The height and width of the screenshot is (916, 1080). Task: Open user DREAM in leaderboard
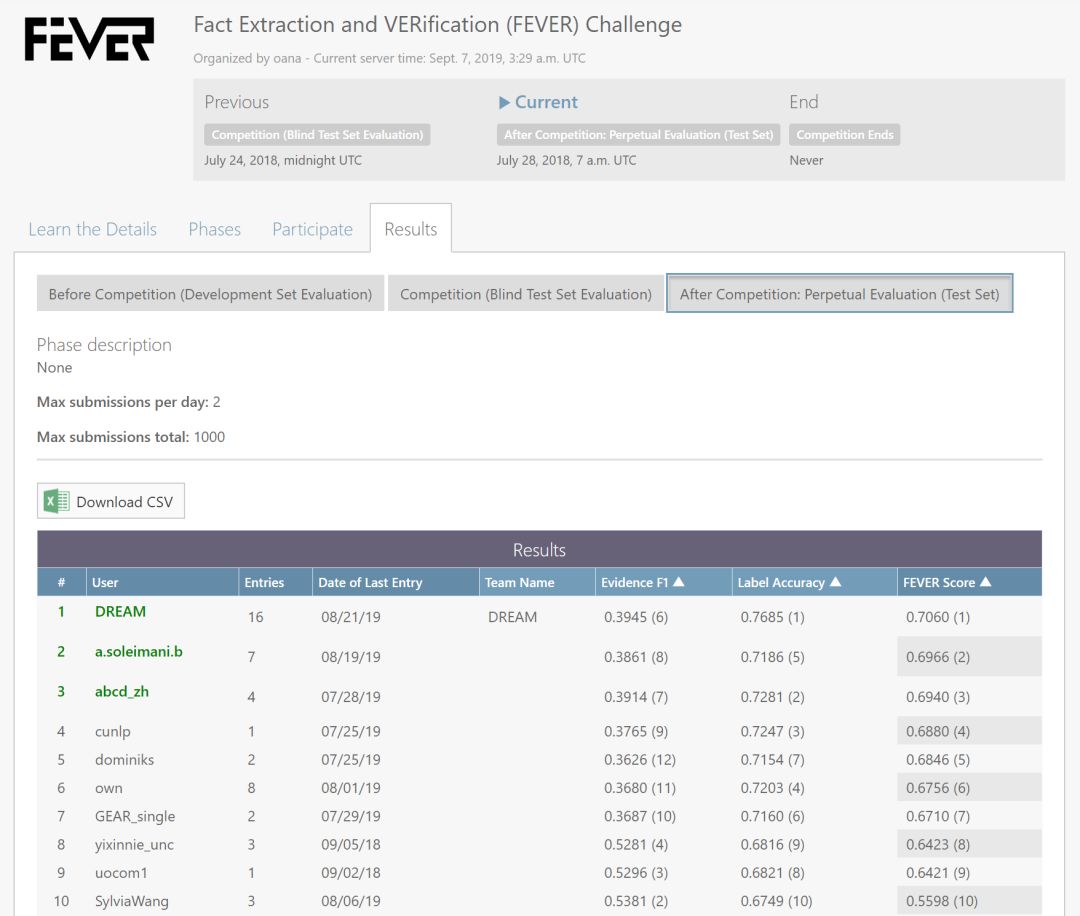point(120,612)
